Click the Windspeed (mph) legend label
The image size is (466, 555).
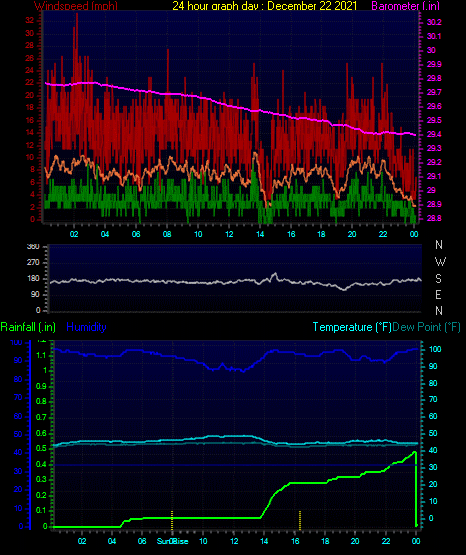click(x=75, y=6)
